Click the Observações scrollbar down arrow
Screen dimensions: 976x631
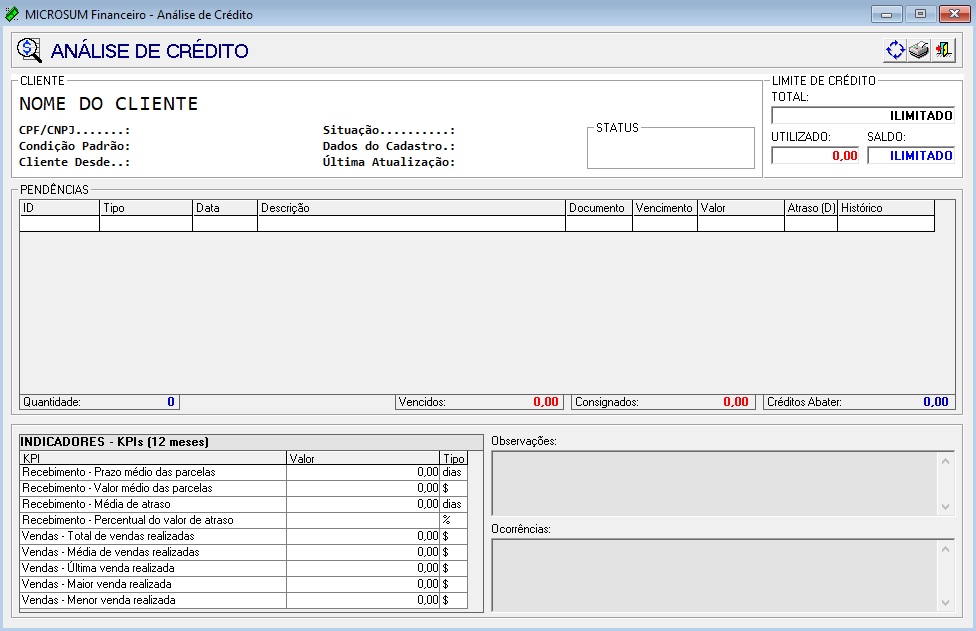(x=946, y=507)
